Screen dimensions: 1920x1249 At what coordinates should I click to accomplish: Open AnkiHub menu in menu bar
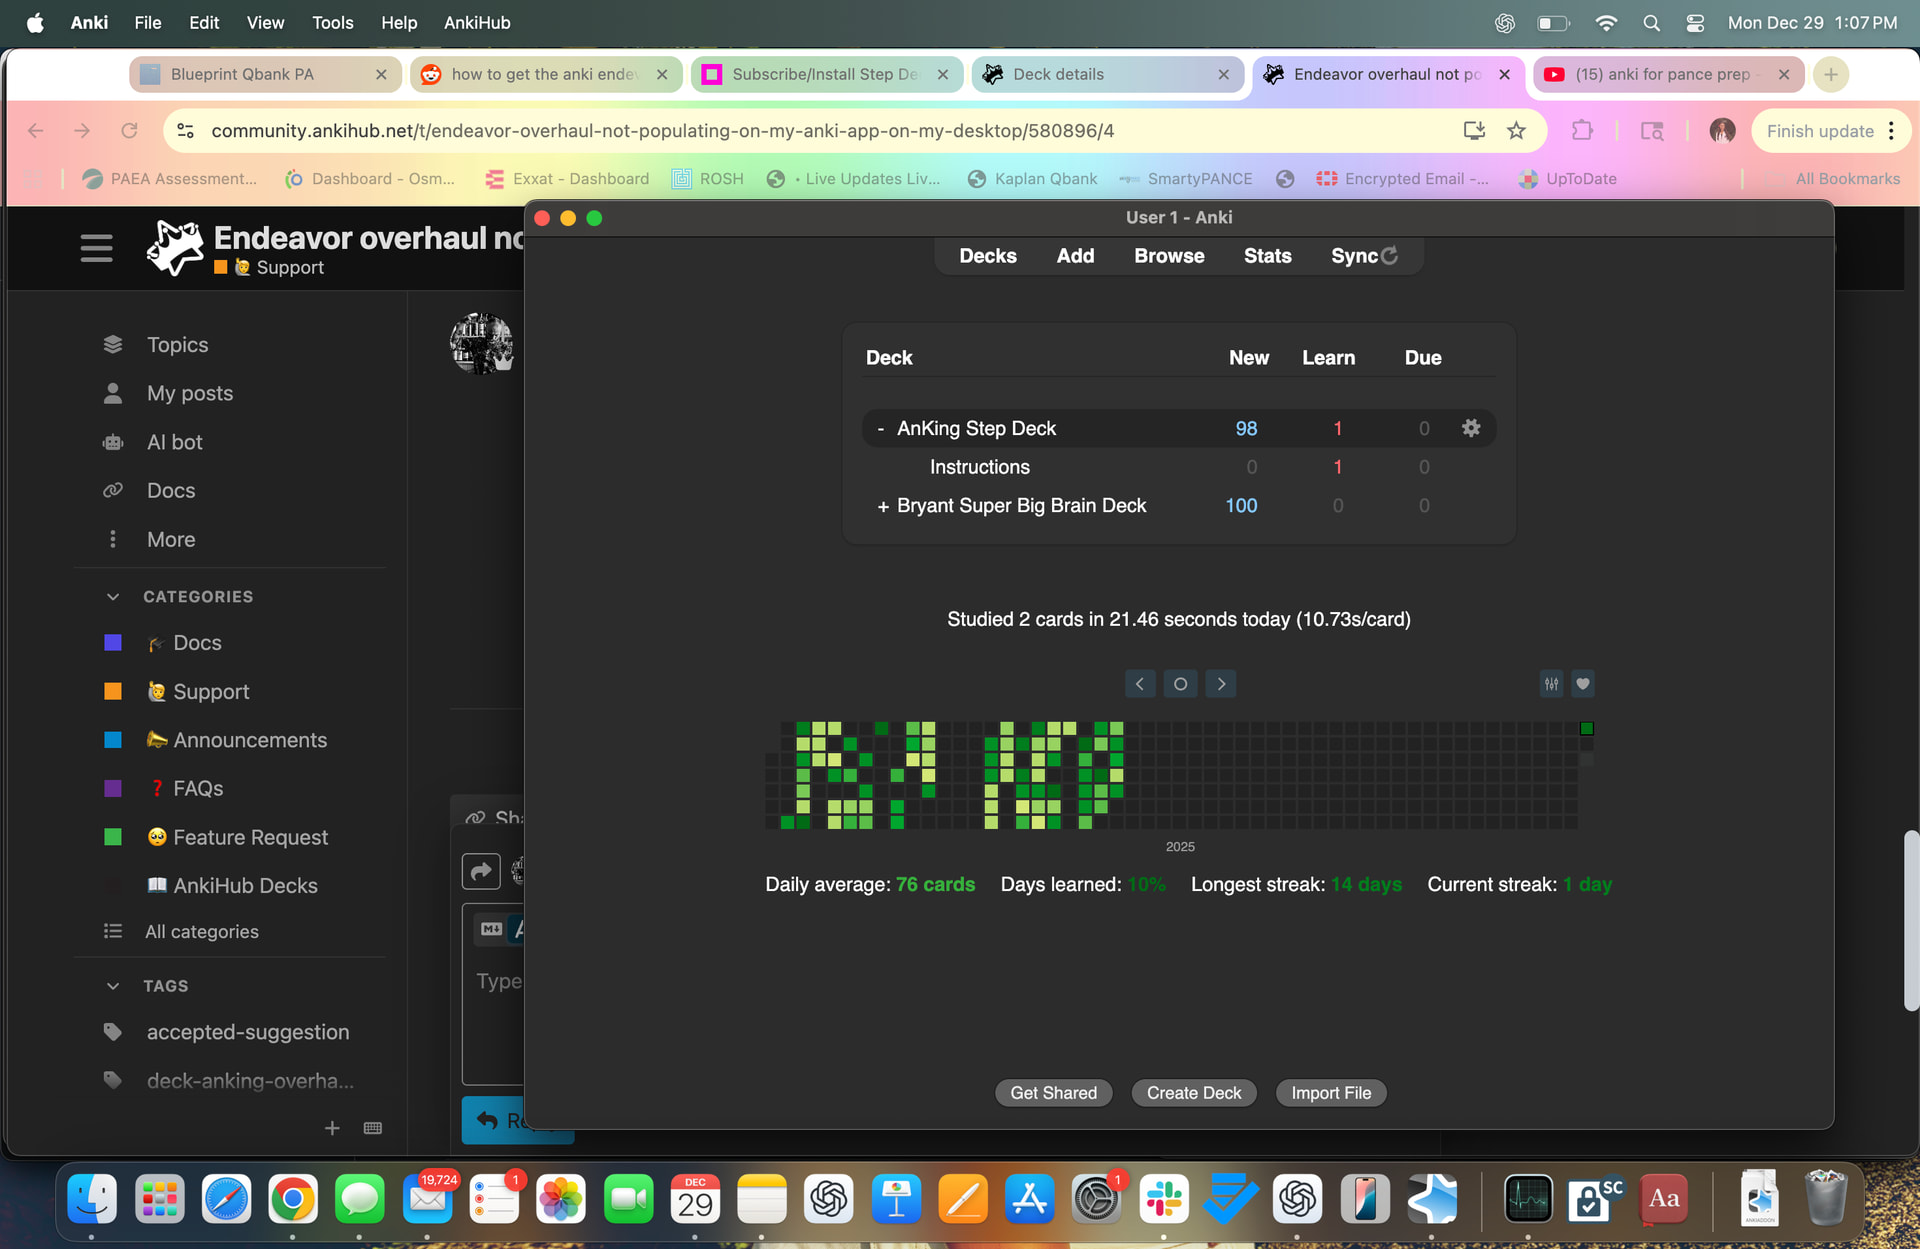(x=477, y=22)
